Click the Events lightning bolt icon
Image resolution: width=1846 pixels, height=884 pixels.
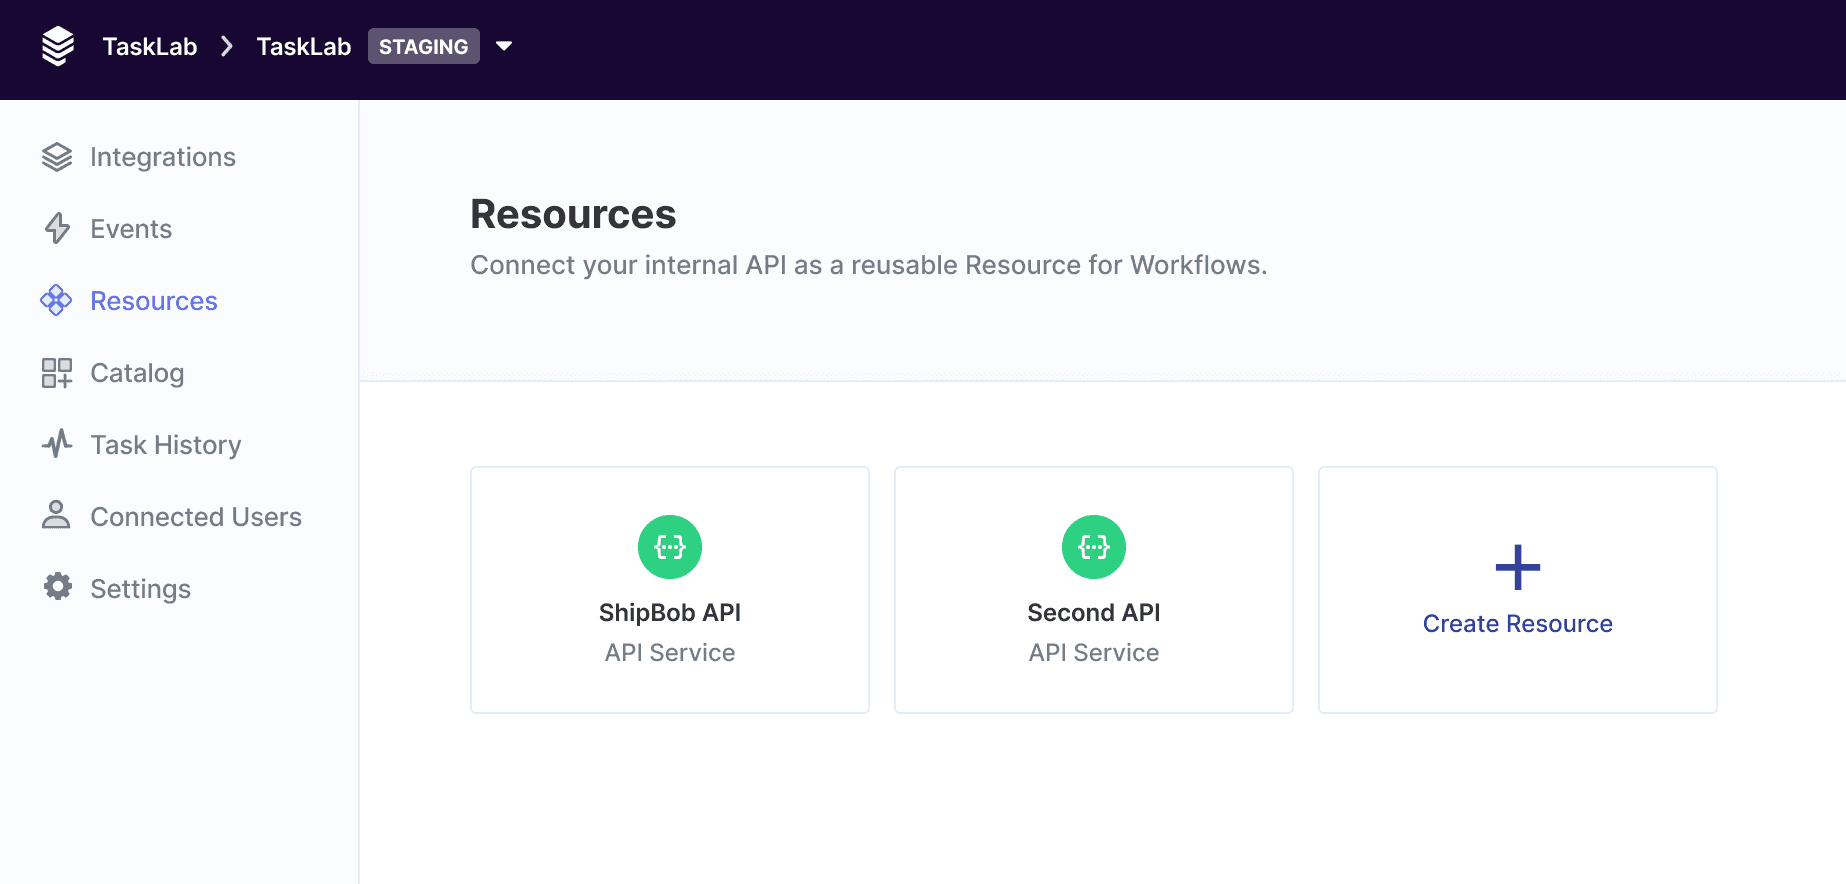57,229
